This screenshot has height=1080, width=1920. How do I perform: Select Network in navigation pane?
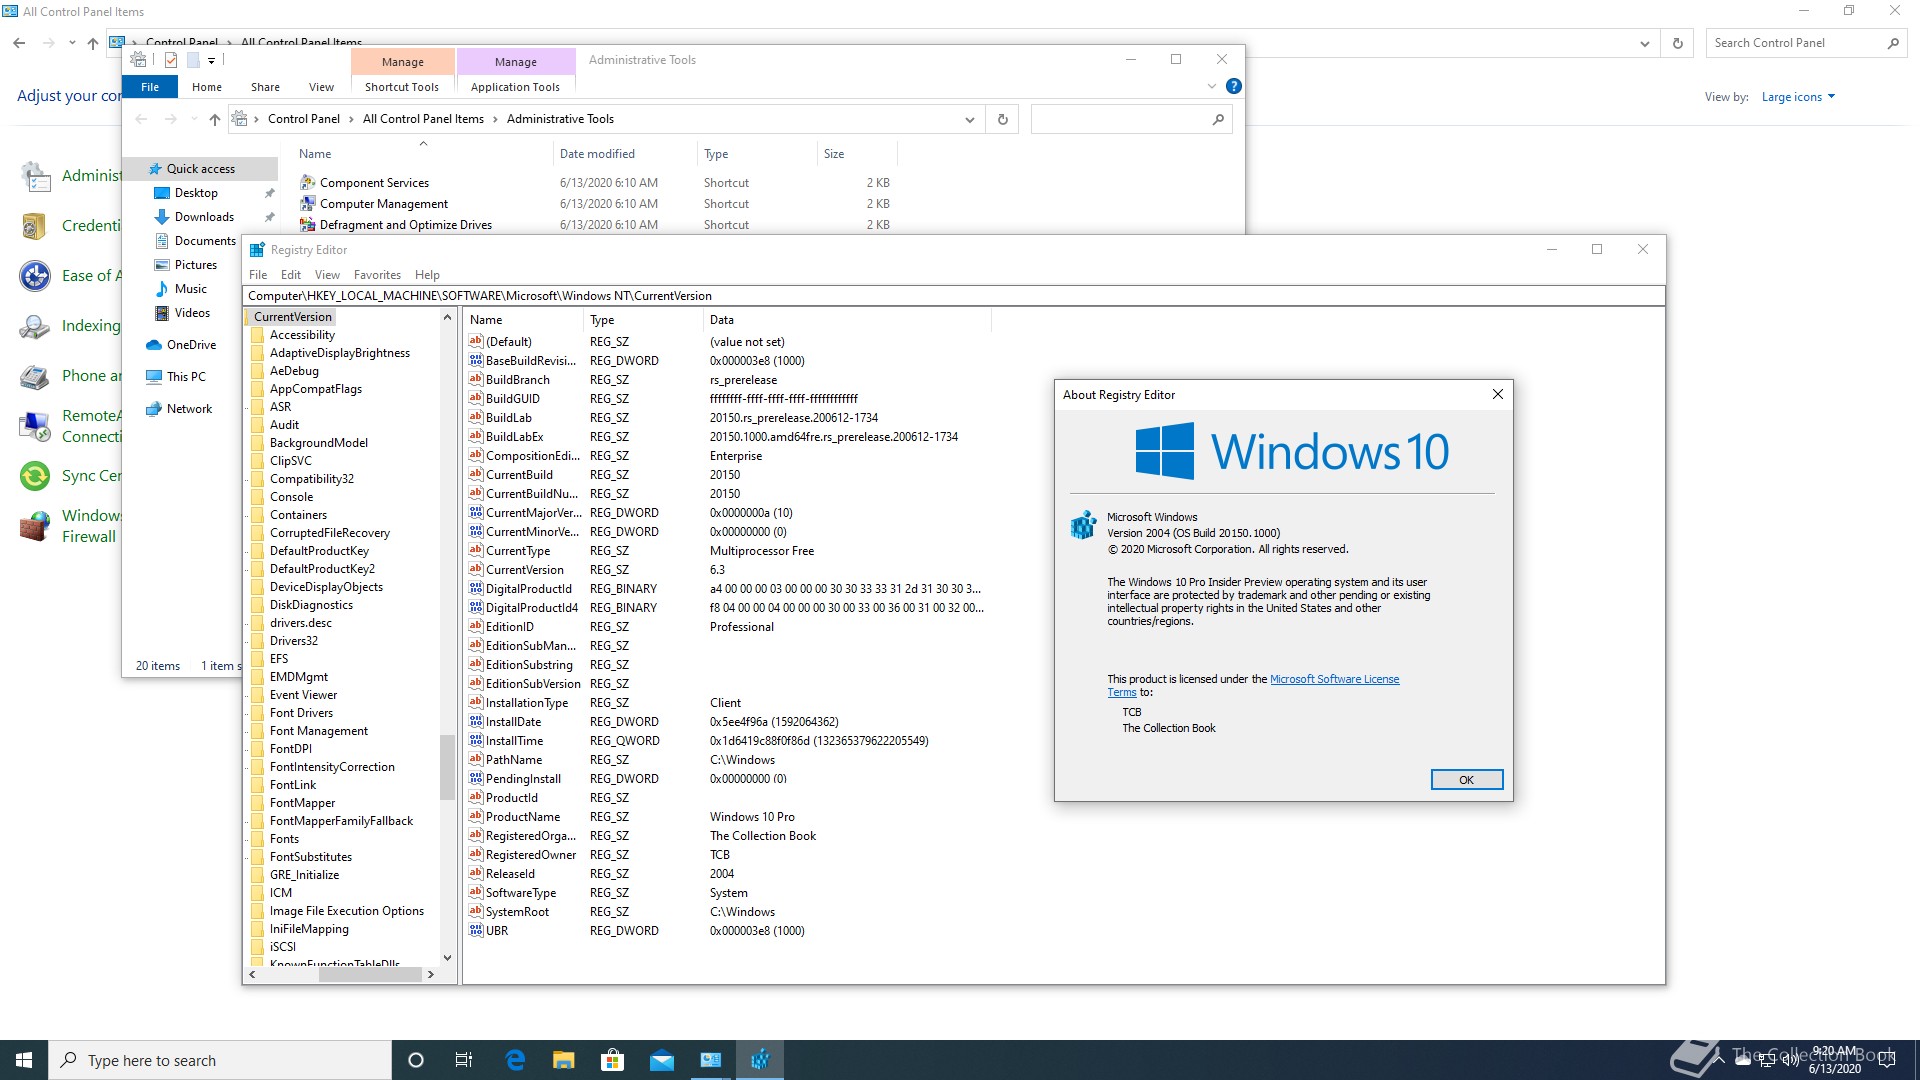coord(189,409)
